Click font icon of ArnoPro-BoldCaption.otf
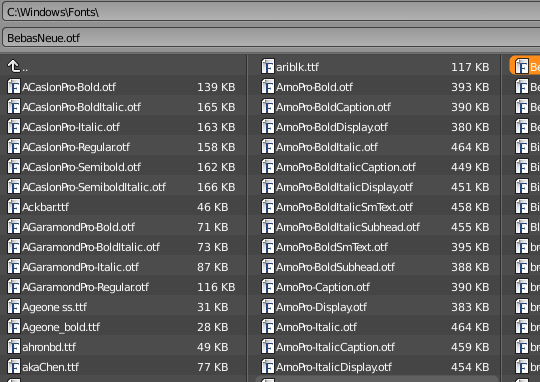This screenshot has height=382, width=540. click(x=268, y=106)
